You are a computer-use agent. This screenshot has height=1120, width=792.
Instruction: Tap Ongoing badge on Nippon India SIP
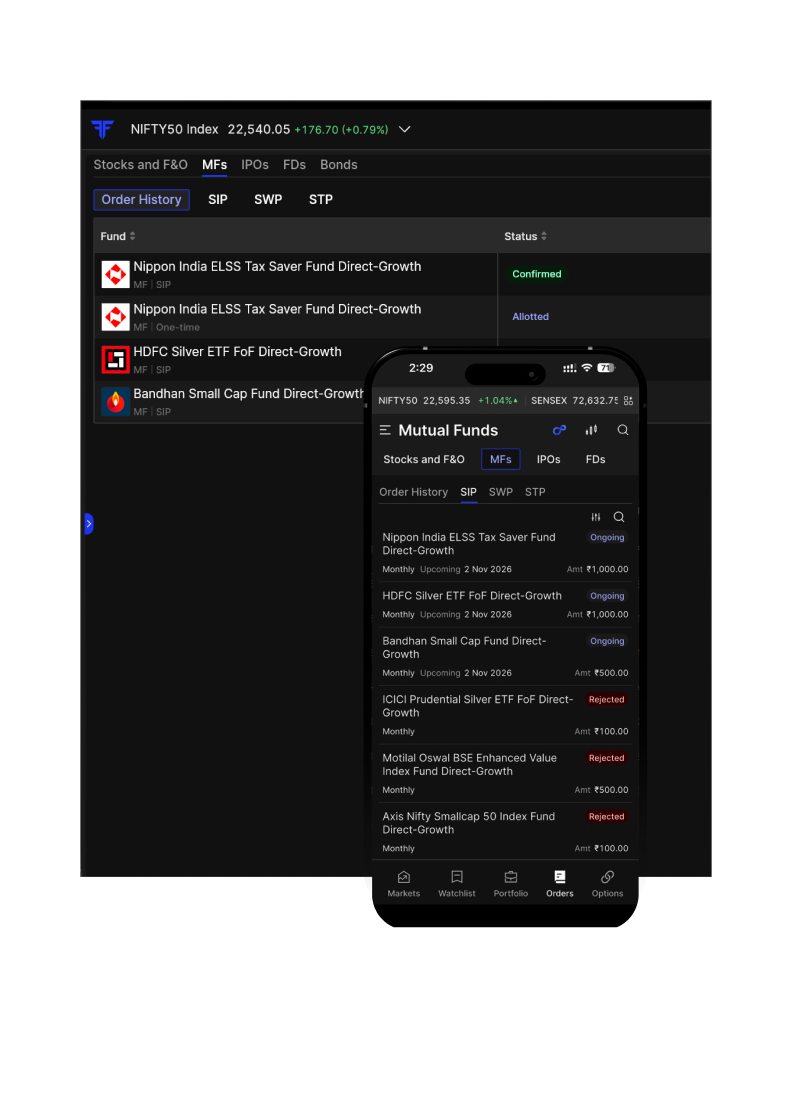click(x=607, y=538)
